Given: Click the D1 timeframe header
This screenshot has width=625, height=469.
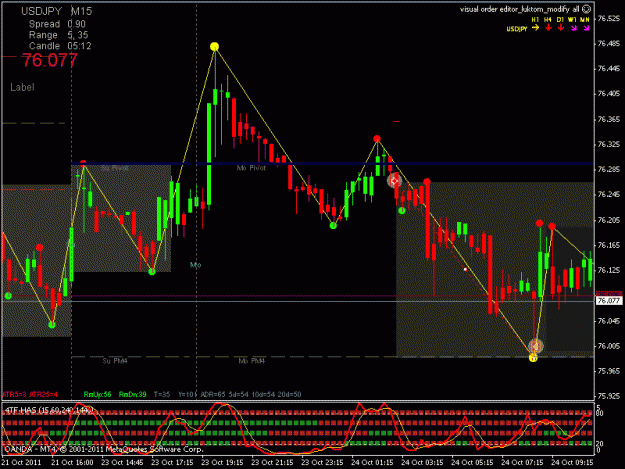Looking at the screenshot, I should [560, 19].
